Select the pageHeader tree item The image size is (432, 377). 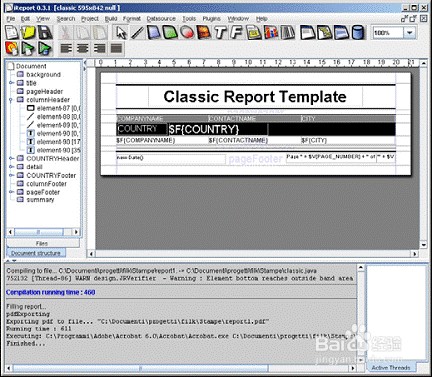click(x=44, y=91)
